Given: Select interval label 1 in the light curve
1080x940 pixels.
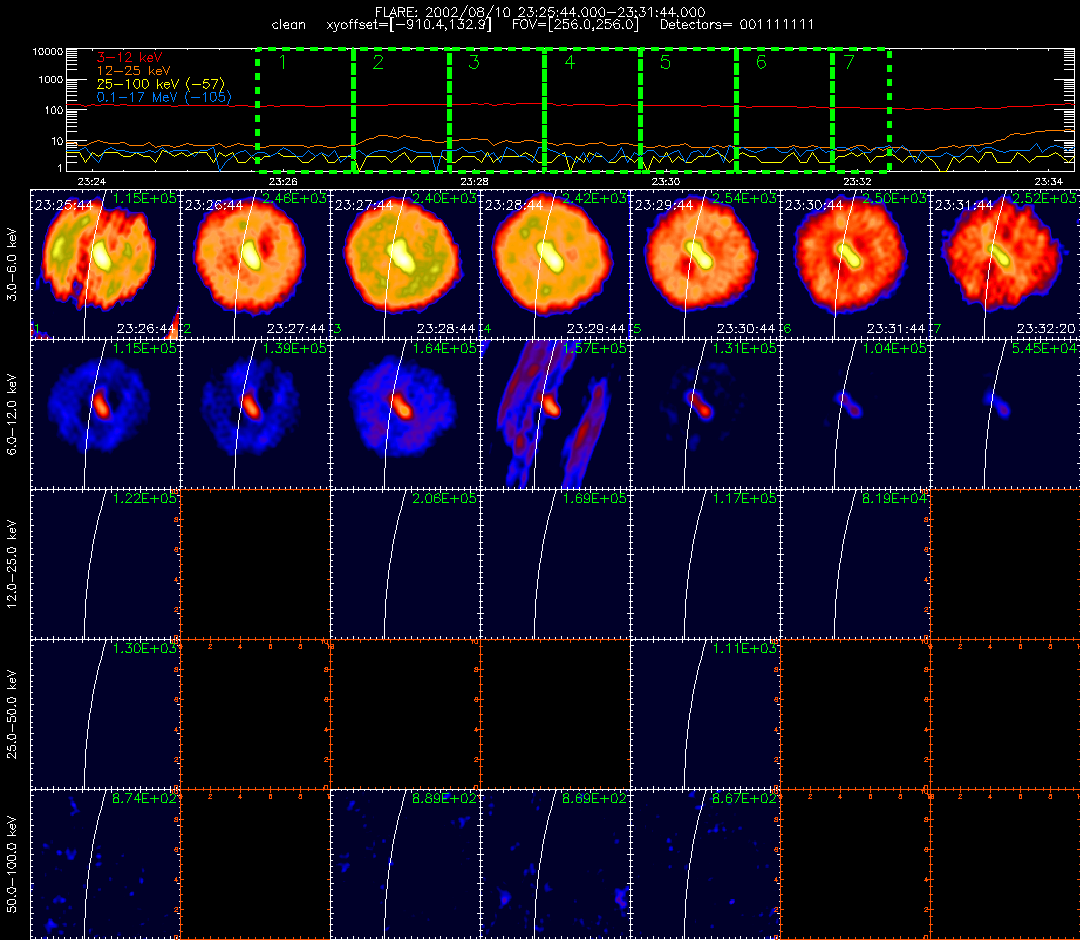Looking at the screenshot, I should click(282, 62).
